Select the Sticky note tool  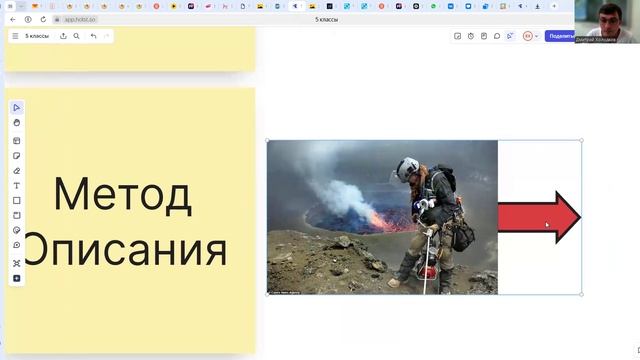[16, 156]
